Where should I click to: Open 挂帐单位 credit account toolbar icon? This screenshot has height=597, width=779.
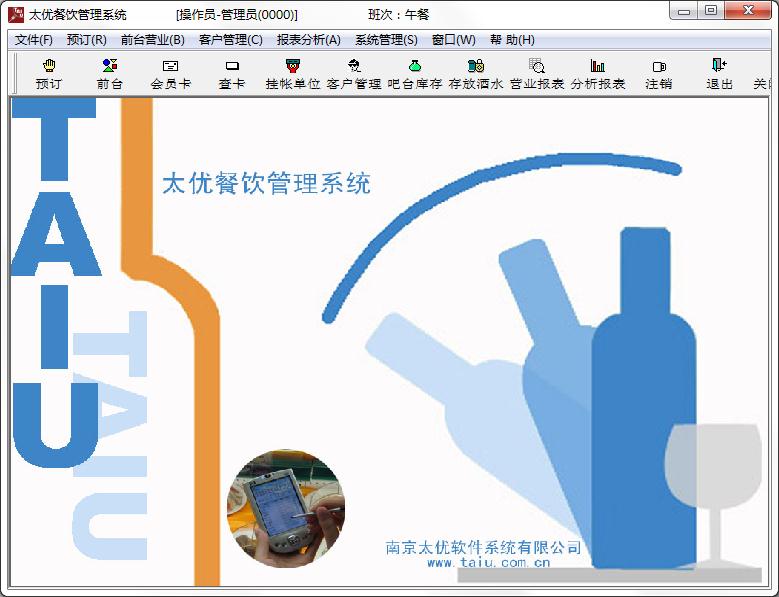click(x=293, y=74)
